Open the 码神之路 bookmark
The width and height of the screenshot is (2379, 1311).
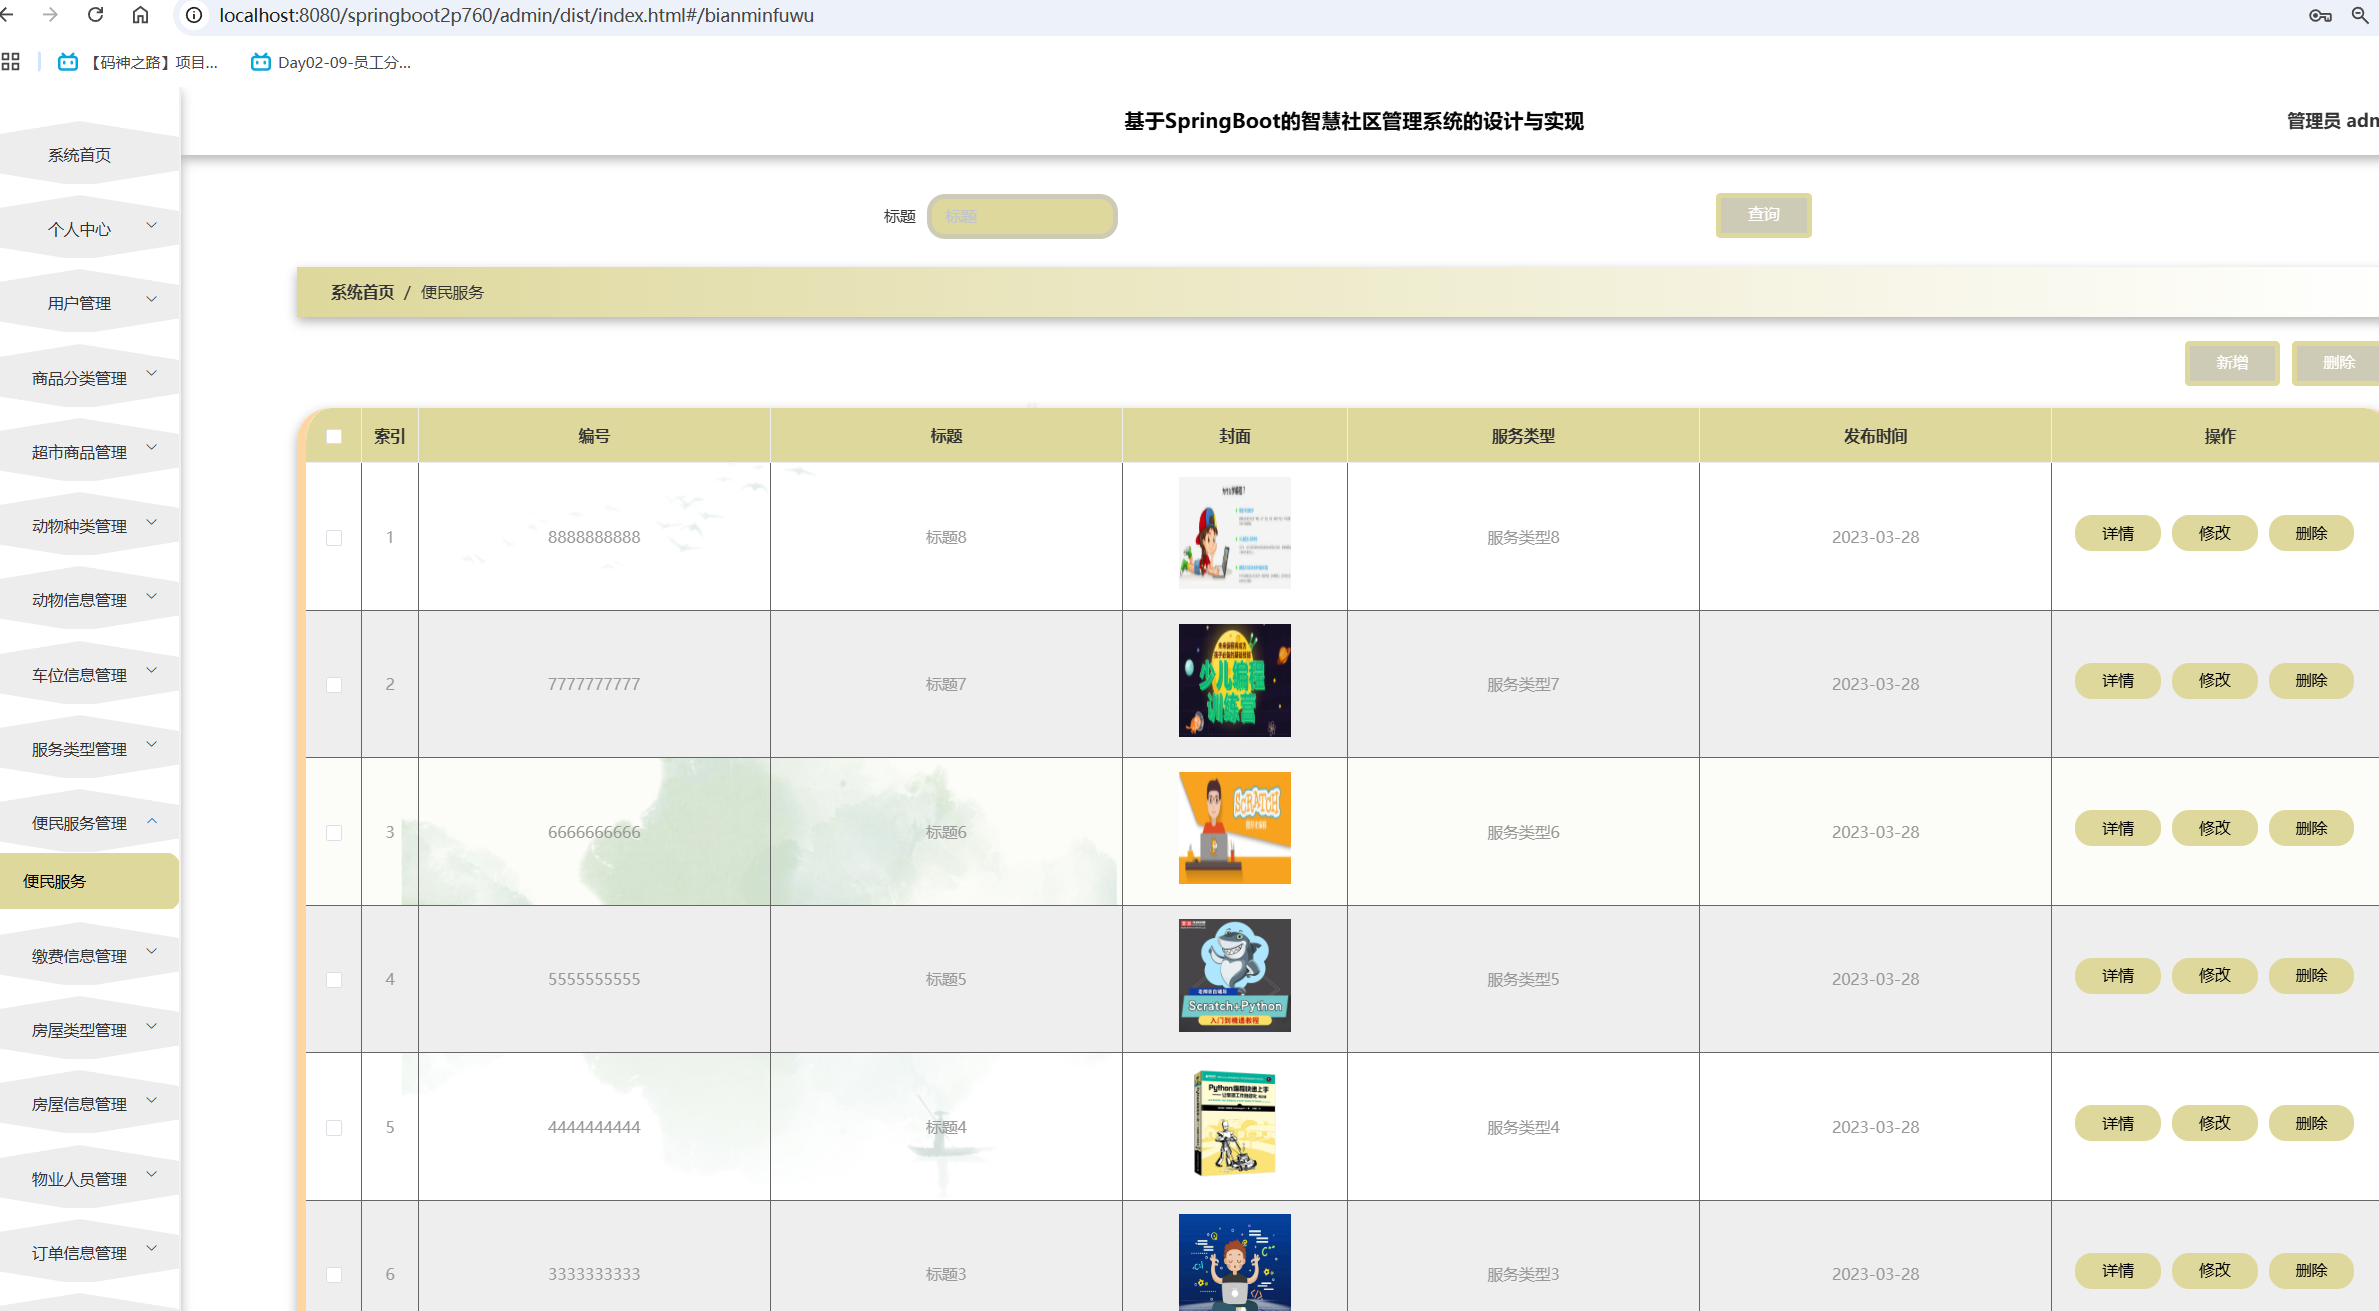tap(138, 62)
